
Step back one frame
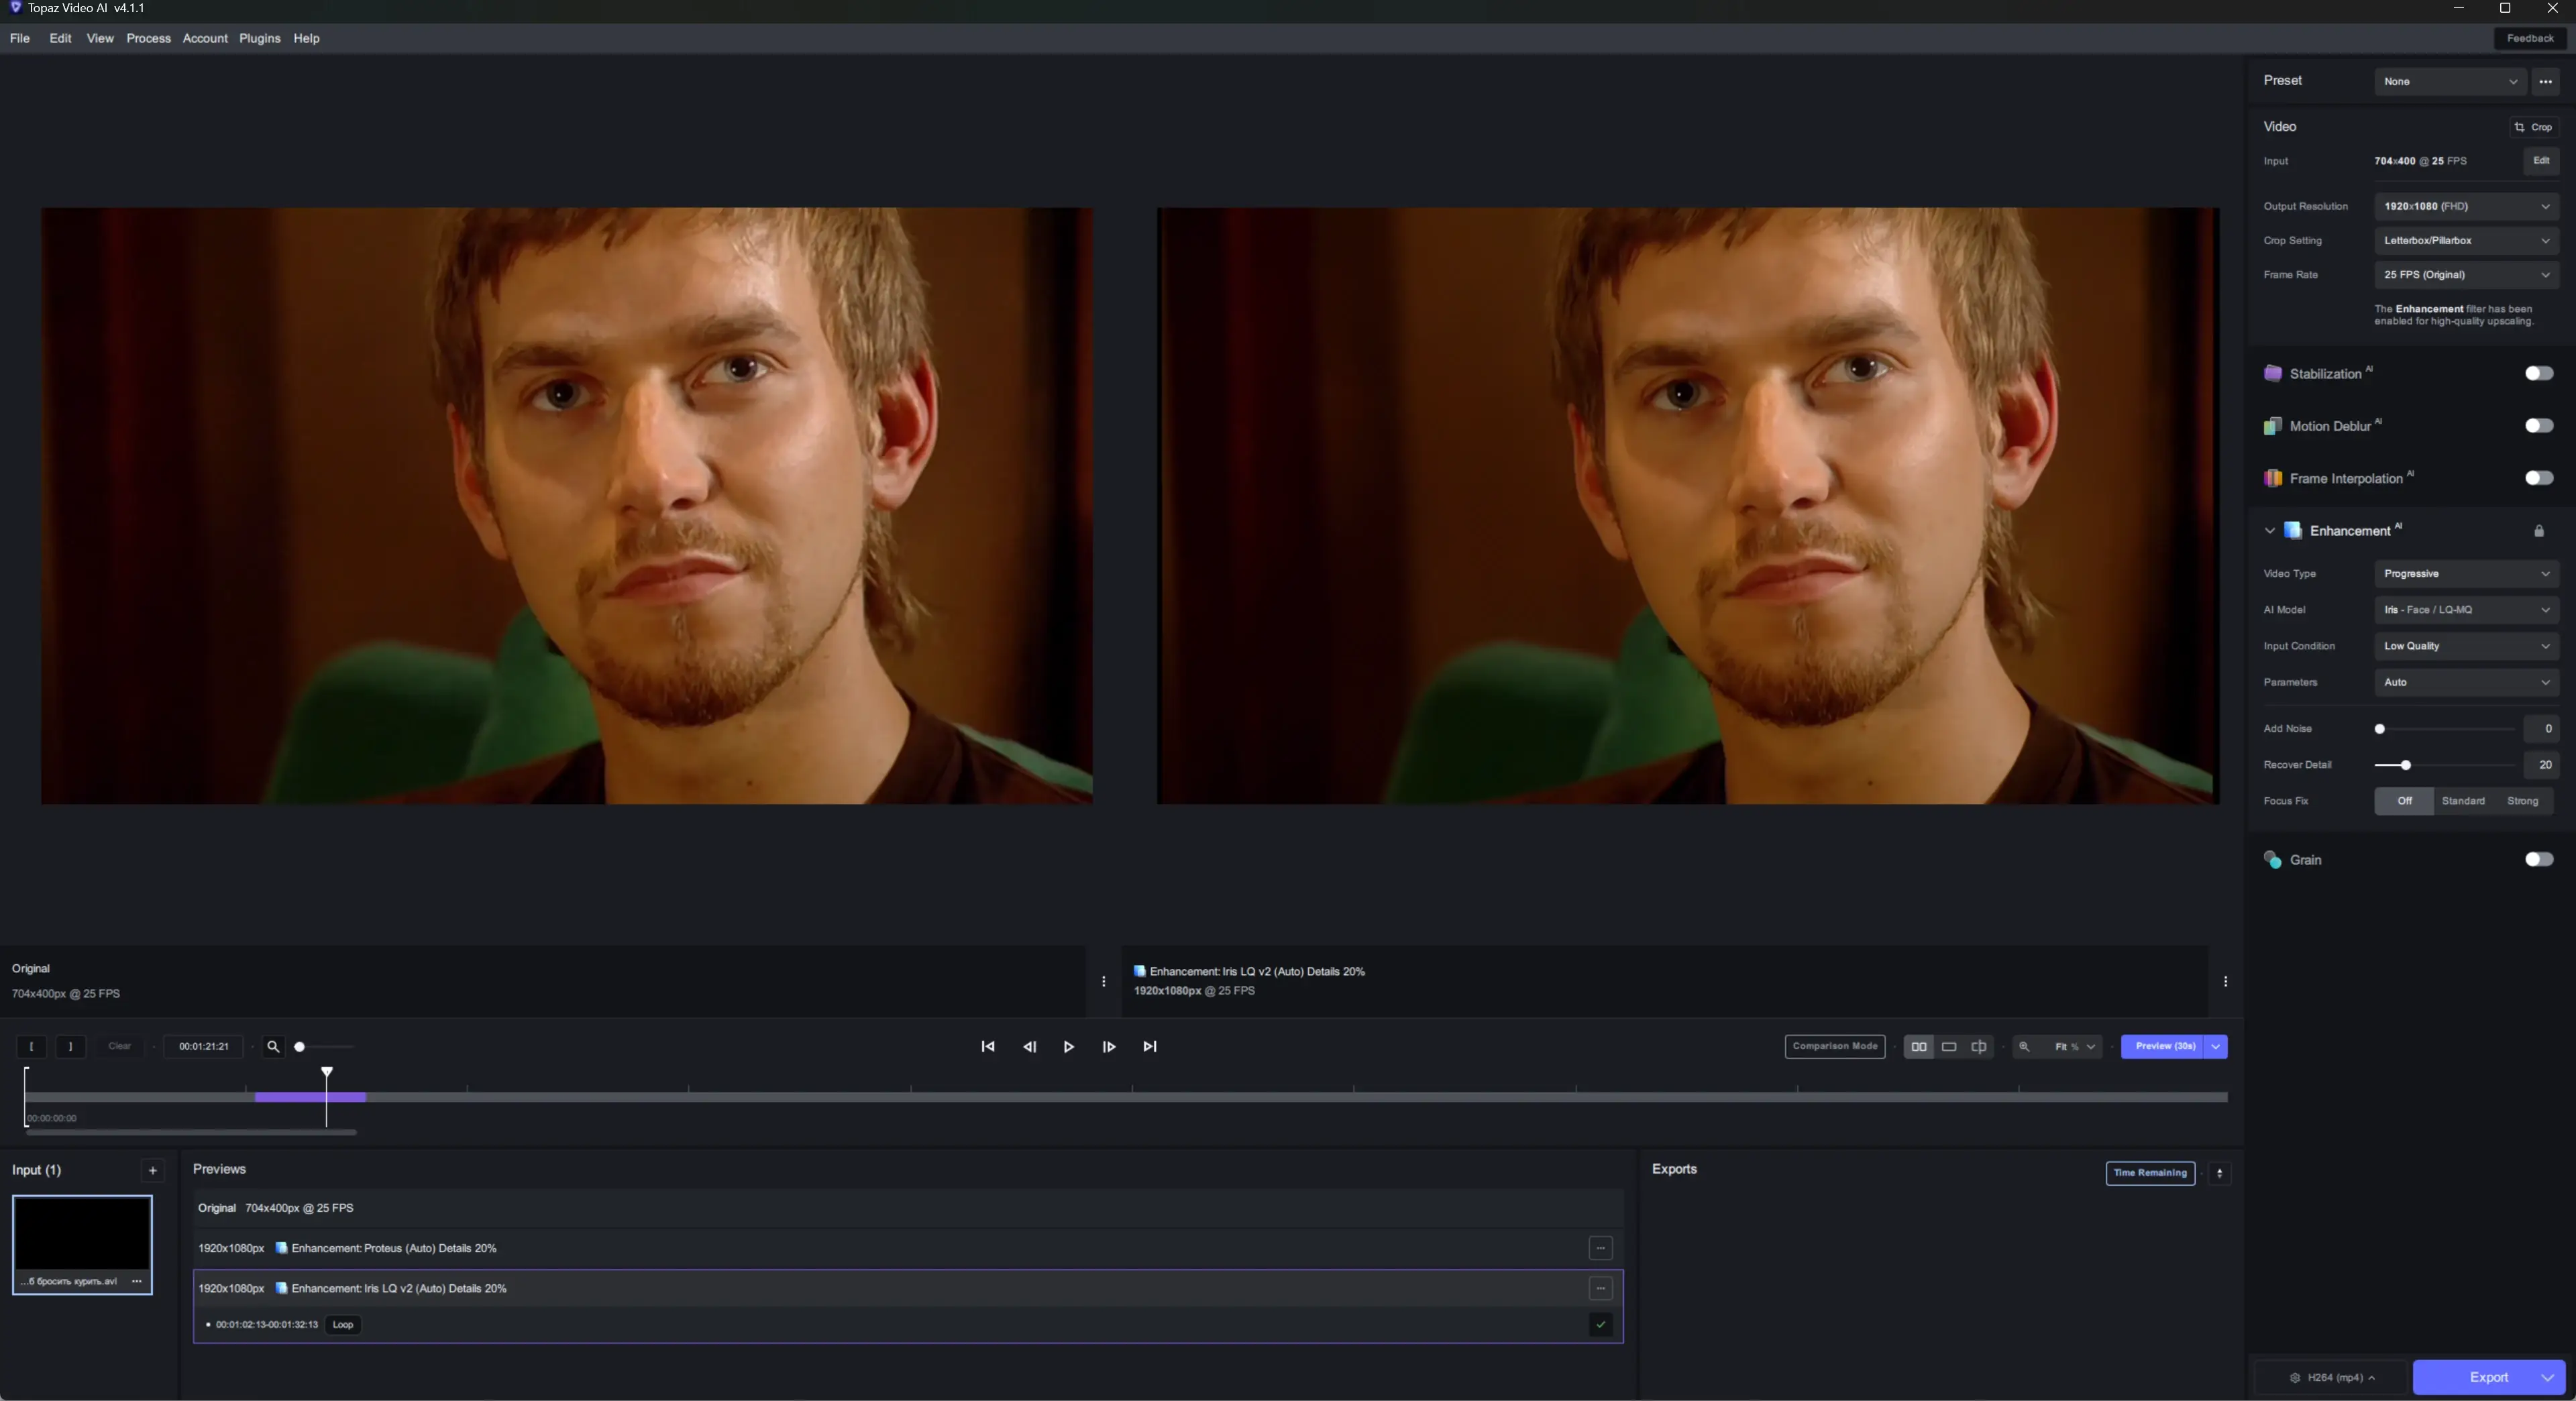click(x=1029, y=1047)
